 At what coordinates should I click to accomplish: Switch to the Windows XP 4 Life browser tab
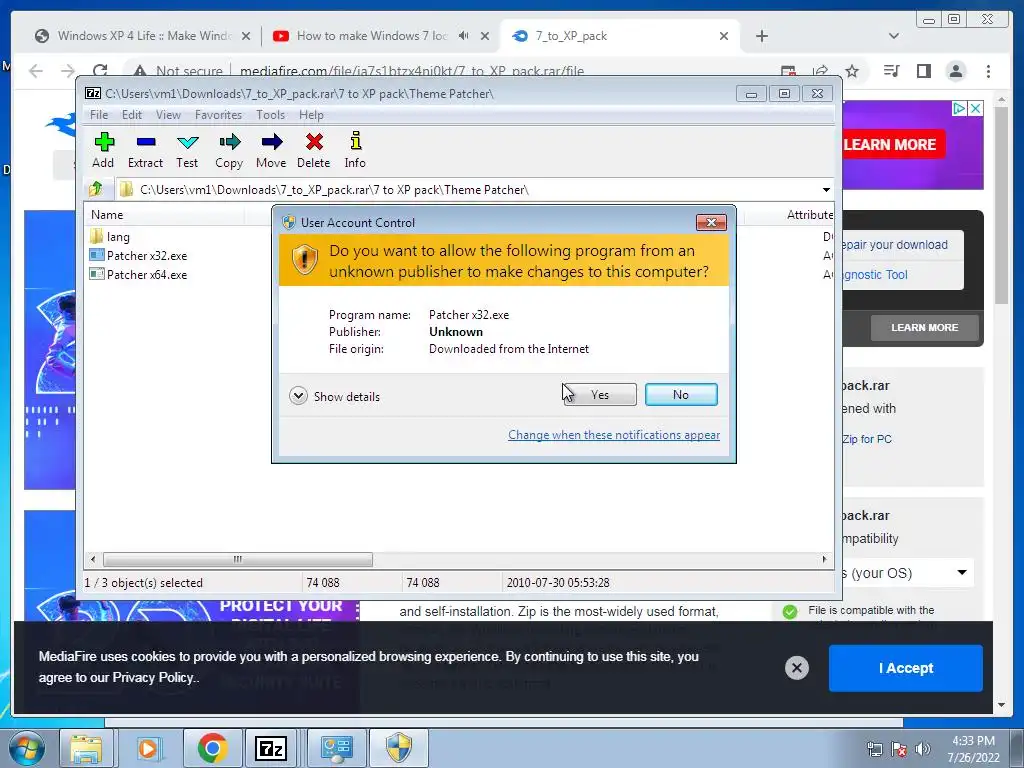click(142, 36)
